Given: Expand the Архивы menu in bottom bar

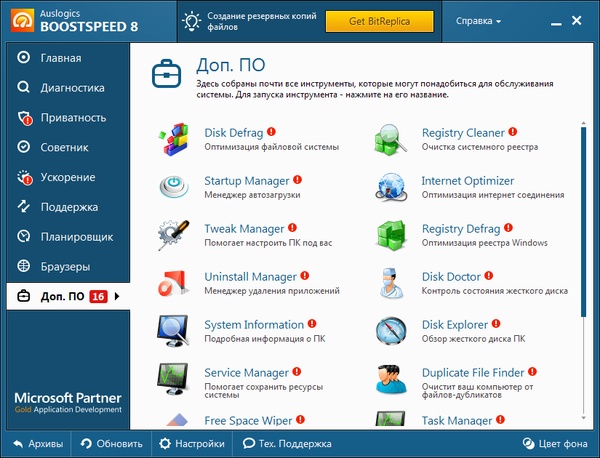Looking at the screenshot, I should 38,444.
